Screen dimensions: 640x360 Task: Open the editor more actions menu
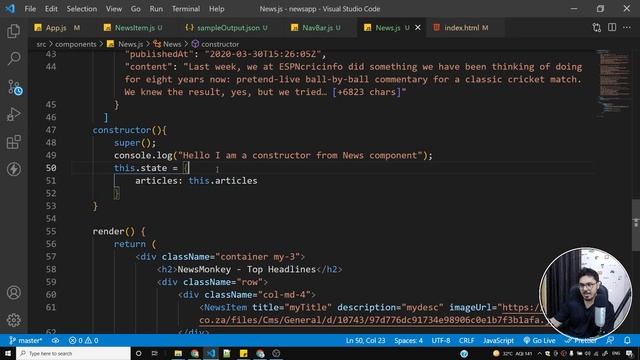click(627, 27)
